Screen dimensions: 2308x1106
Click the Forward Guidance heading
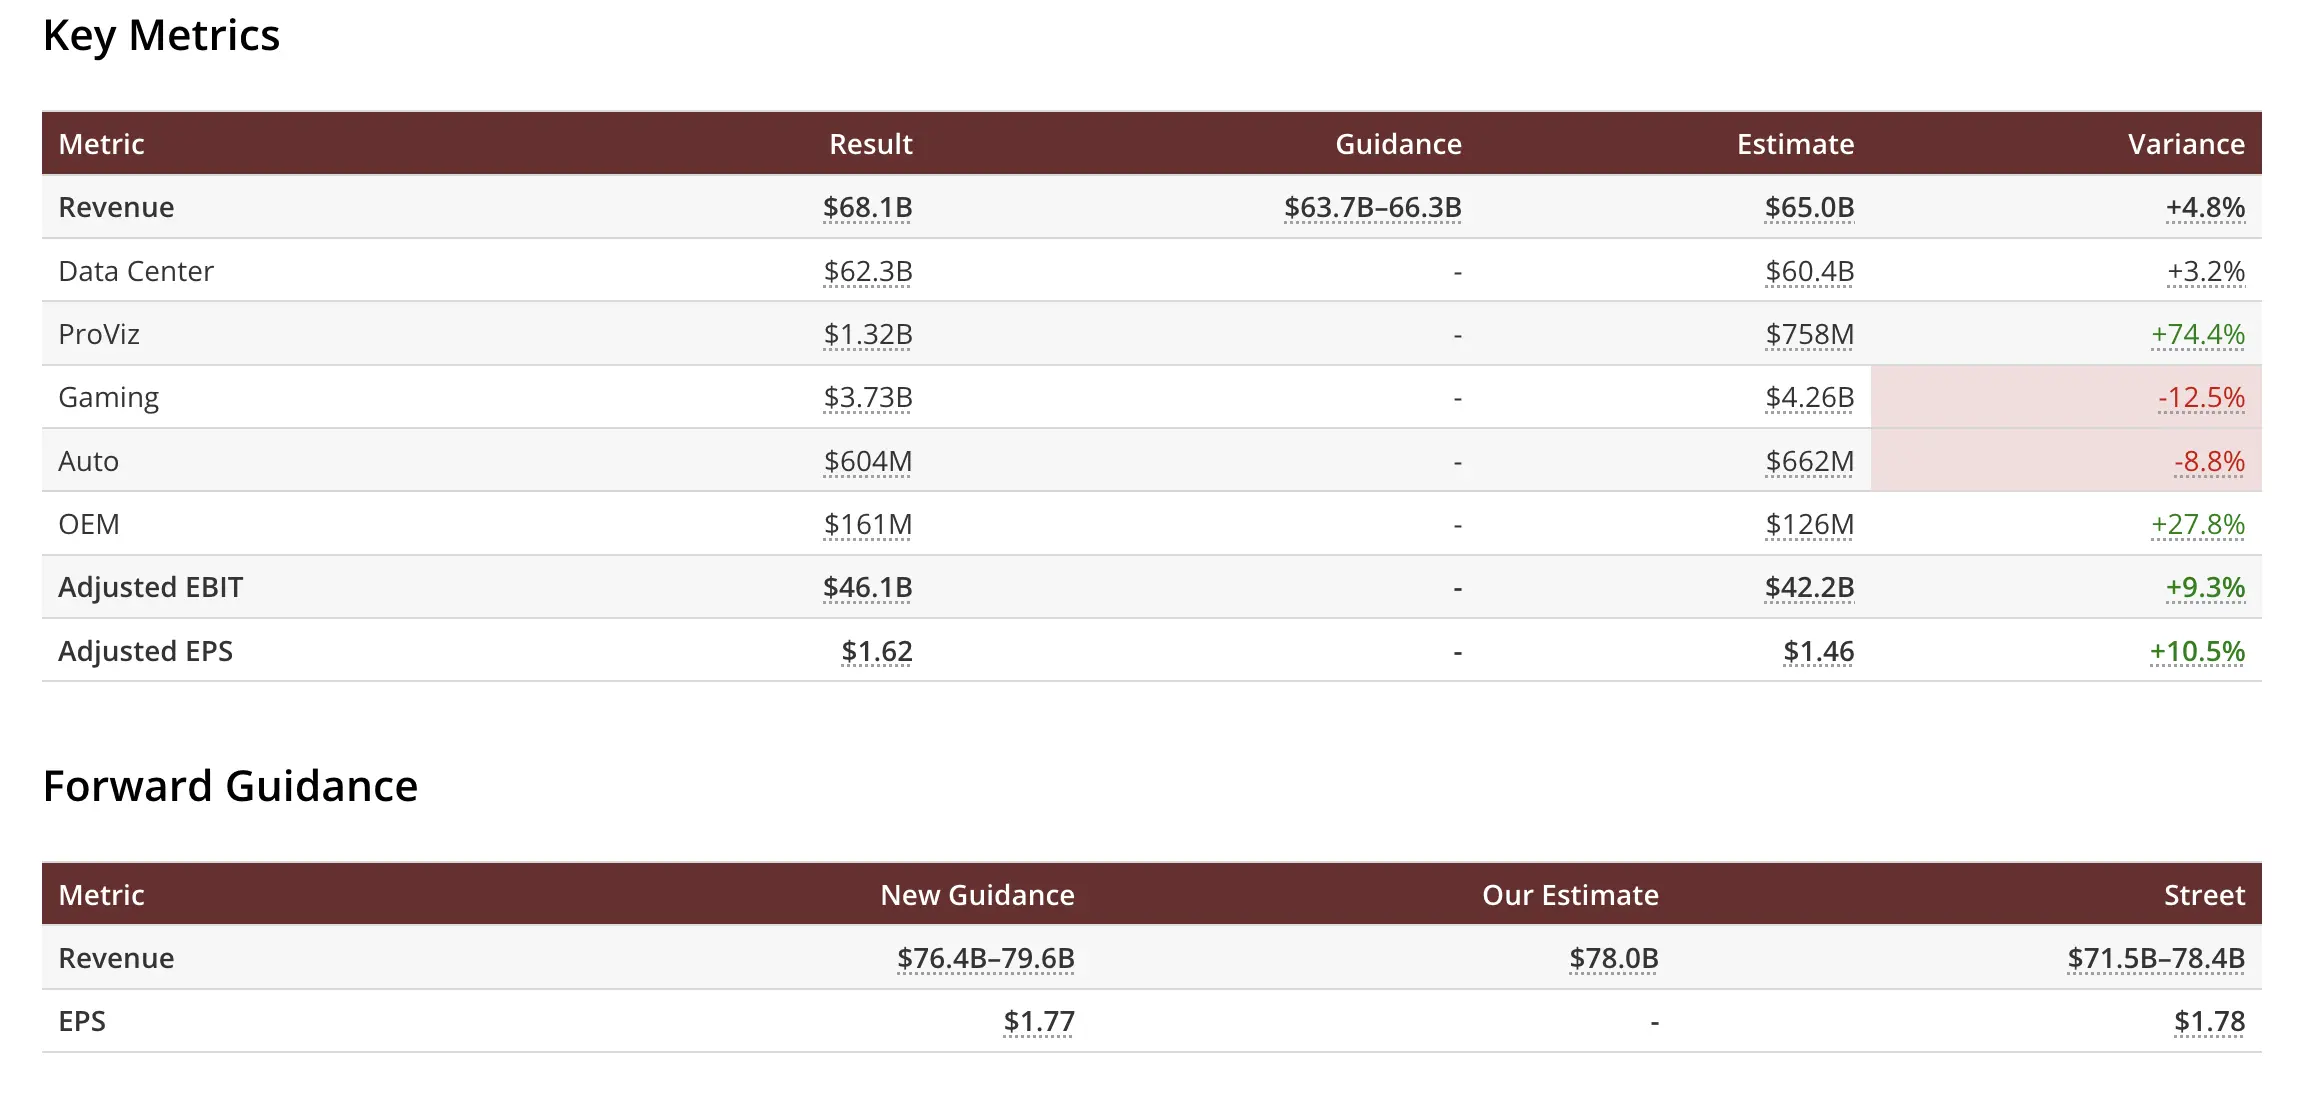(230, 786)
